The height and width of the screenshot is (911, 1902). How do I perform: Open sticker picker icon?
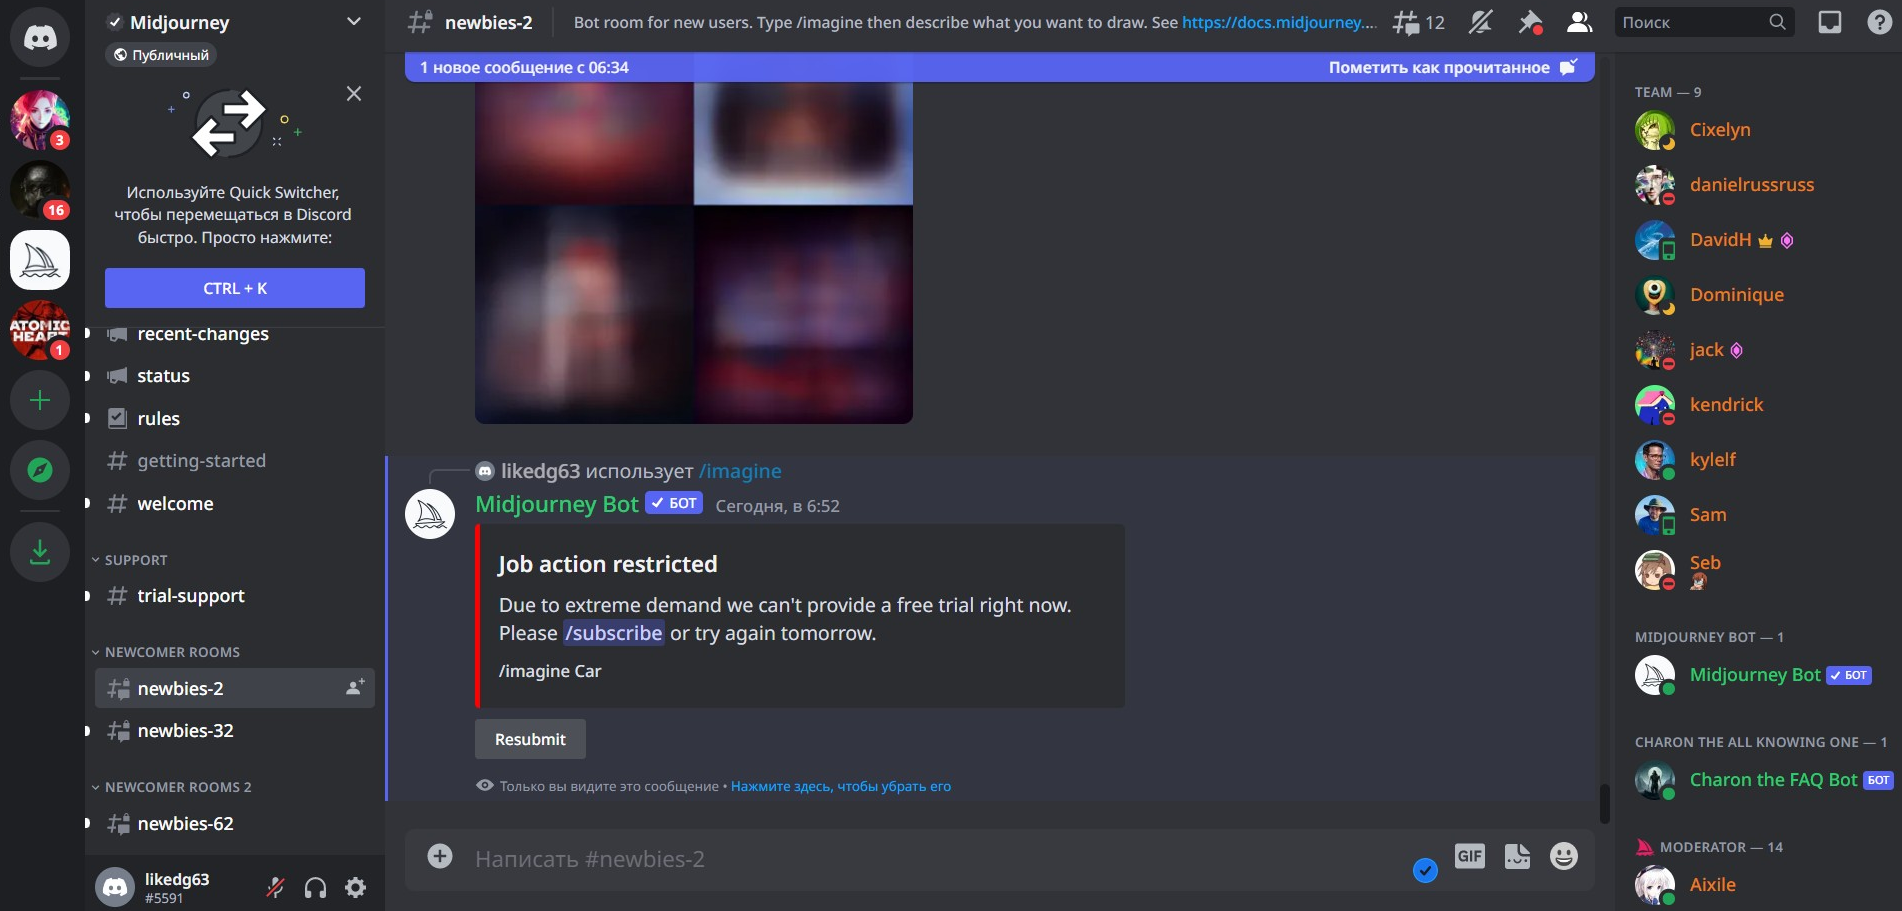click(x=1517, y=856)
